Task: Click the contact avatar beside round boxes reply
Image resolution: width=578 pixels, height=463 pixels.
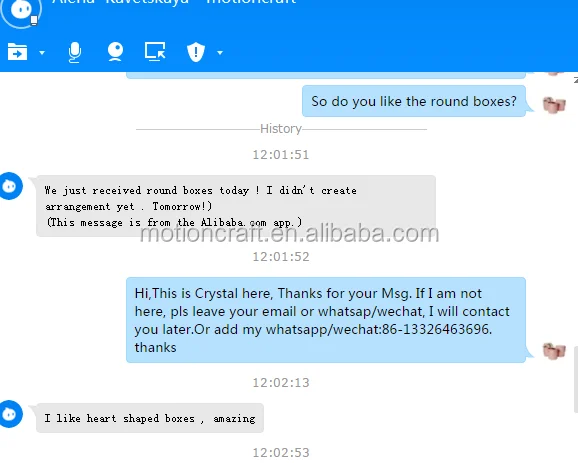Action: point(11,186)
